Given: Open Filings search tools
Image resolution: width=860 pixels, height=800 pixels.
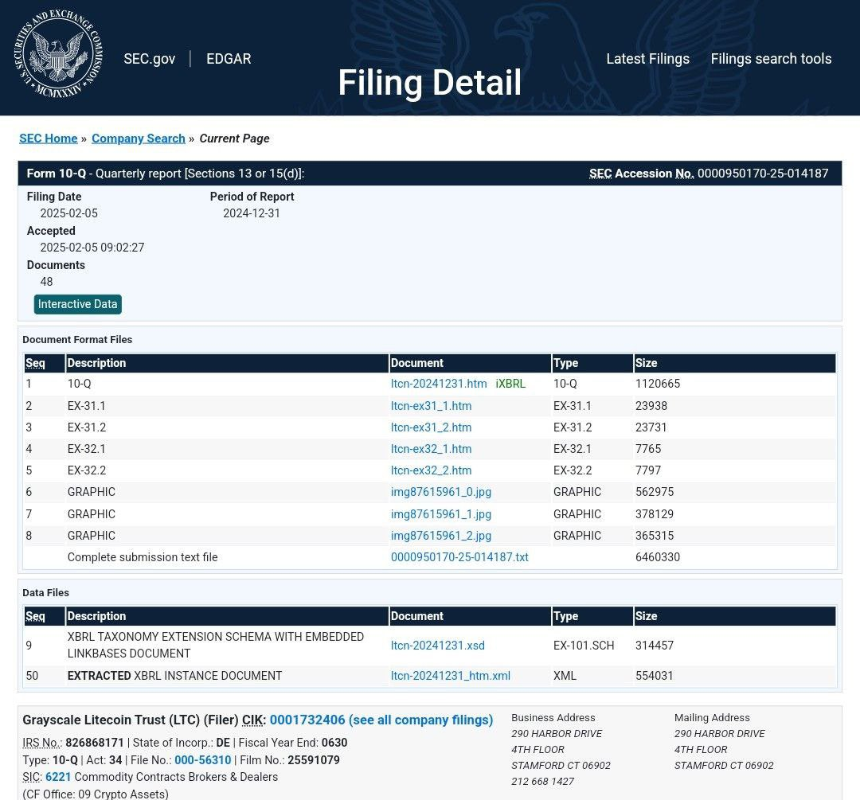Looking at the screenshot, I should [771, 59].
